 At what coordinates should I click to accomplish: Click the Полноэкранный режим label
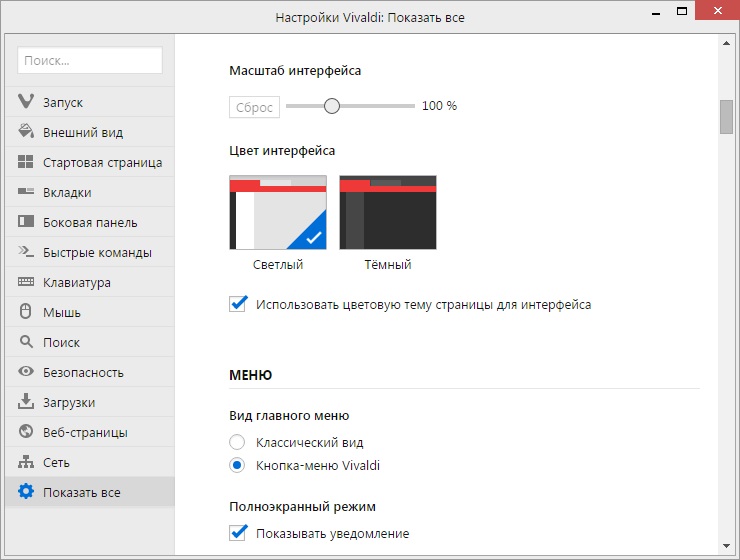[303, 507]
